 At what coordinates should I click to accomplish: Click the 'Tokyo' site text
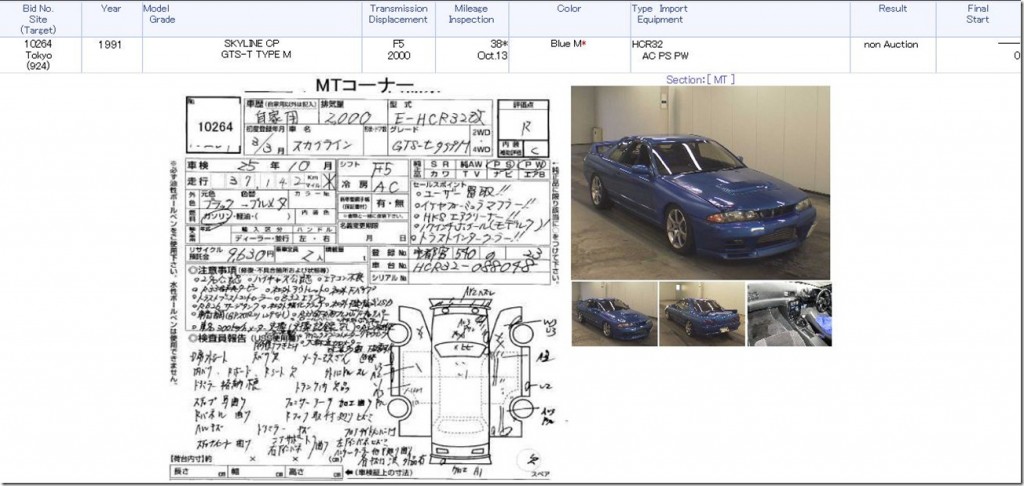[39, 55]
